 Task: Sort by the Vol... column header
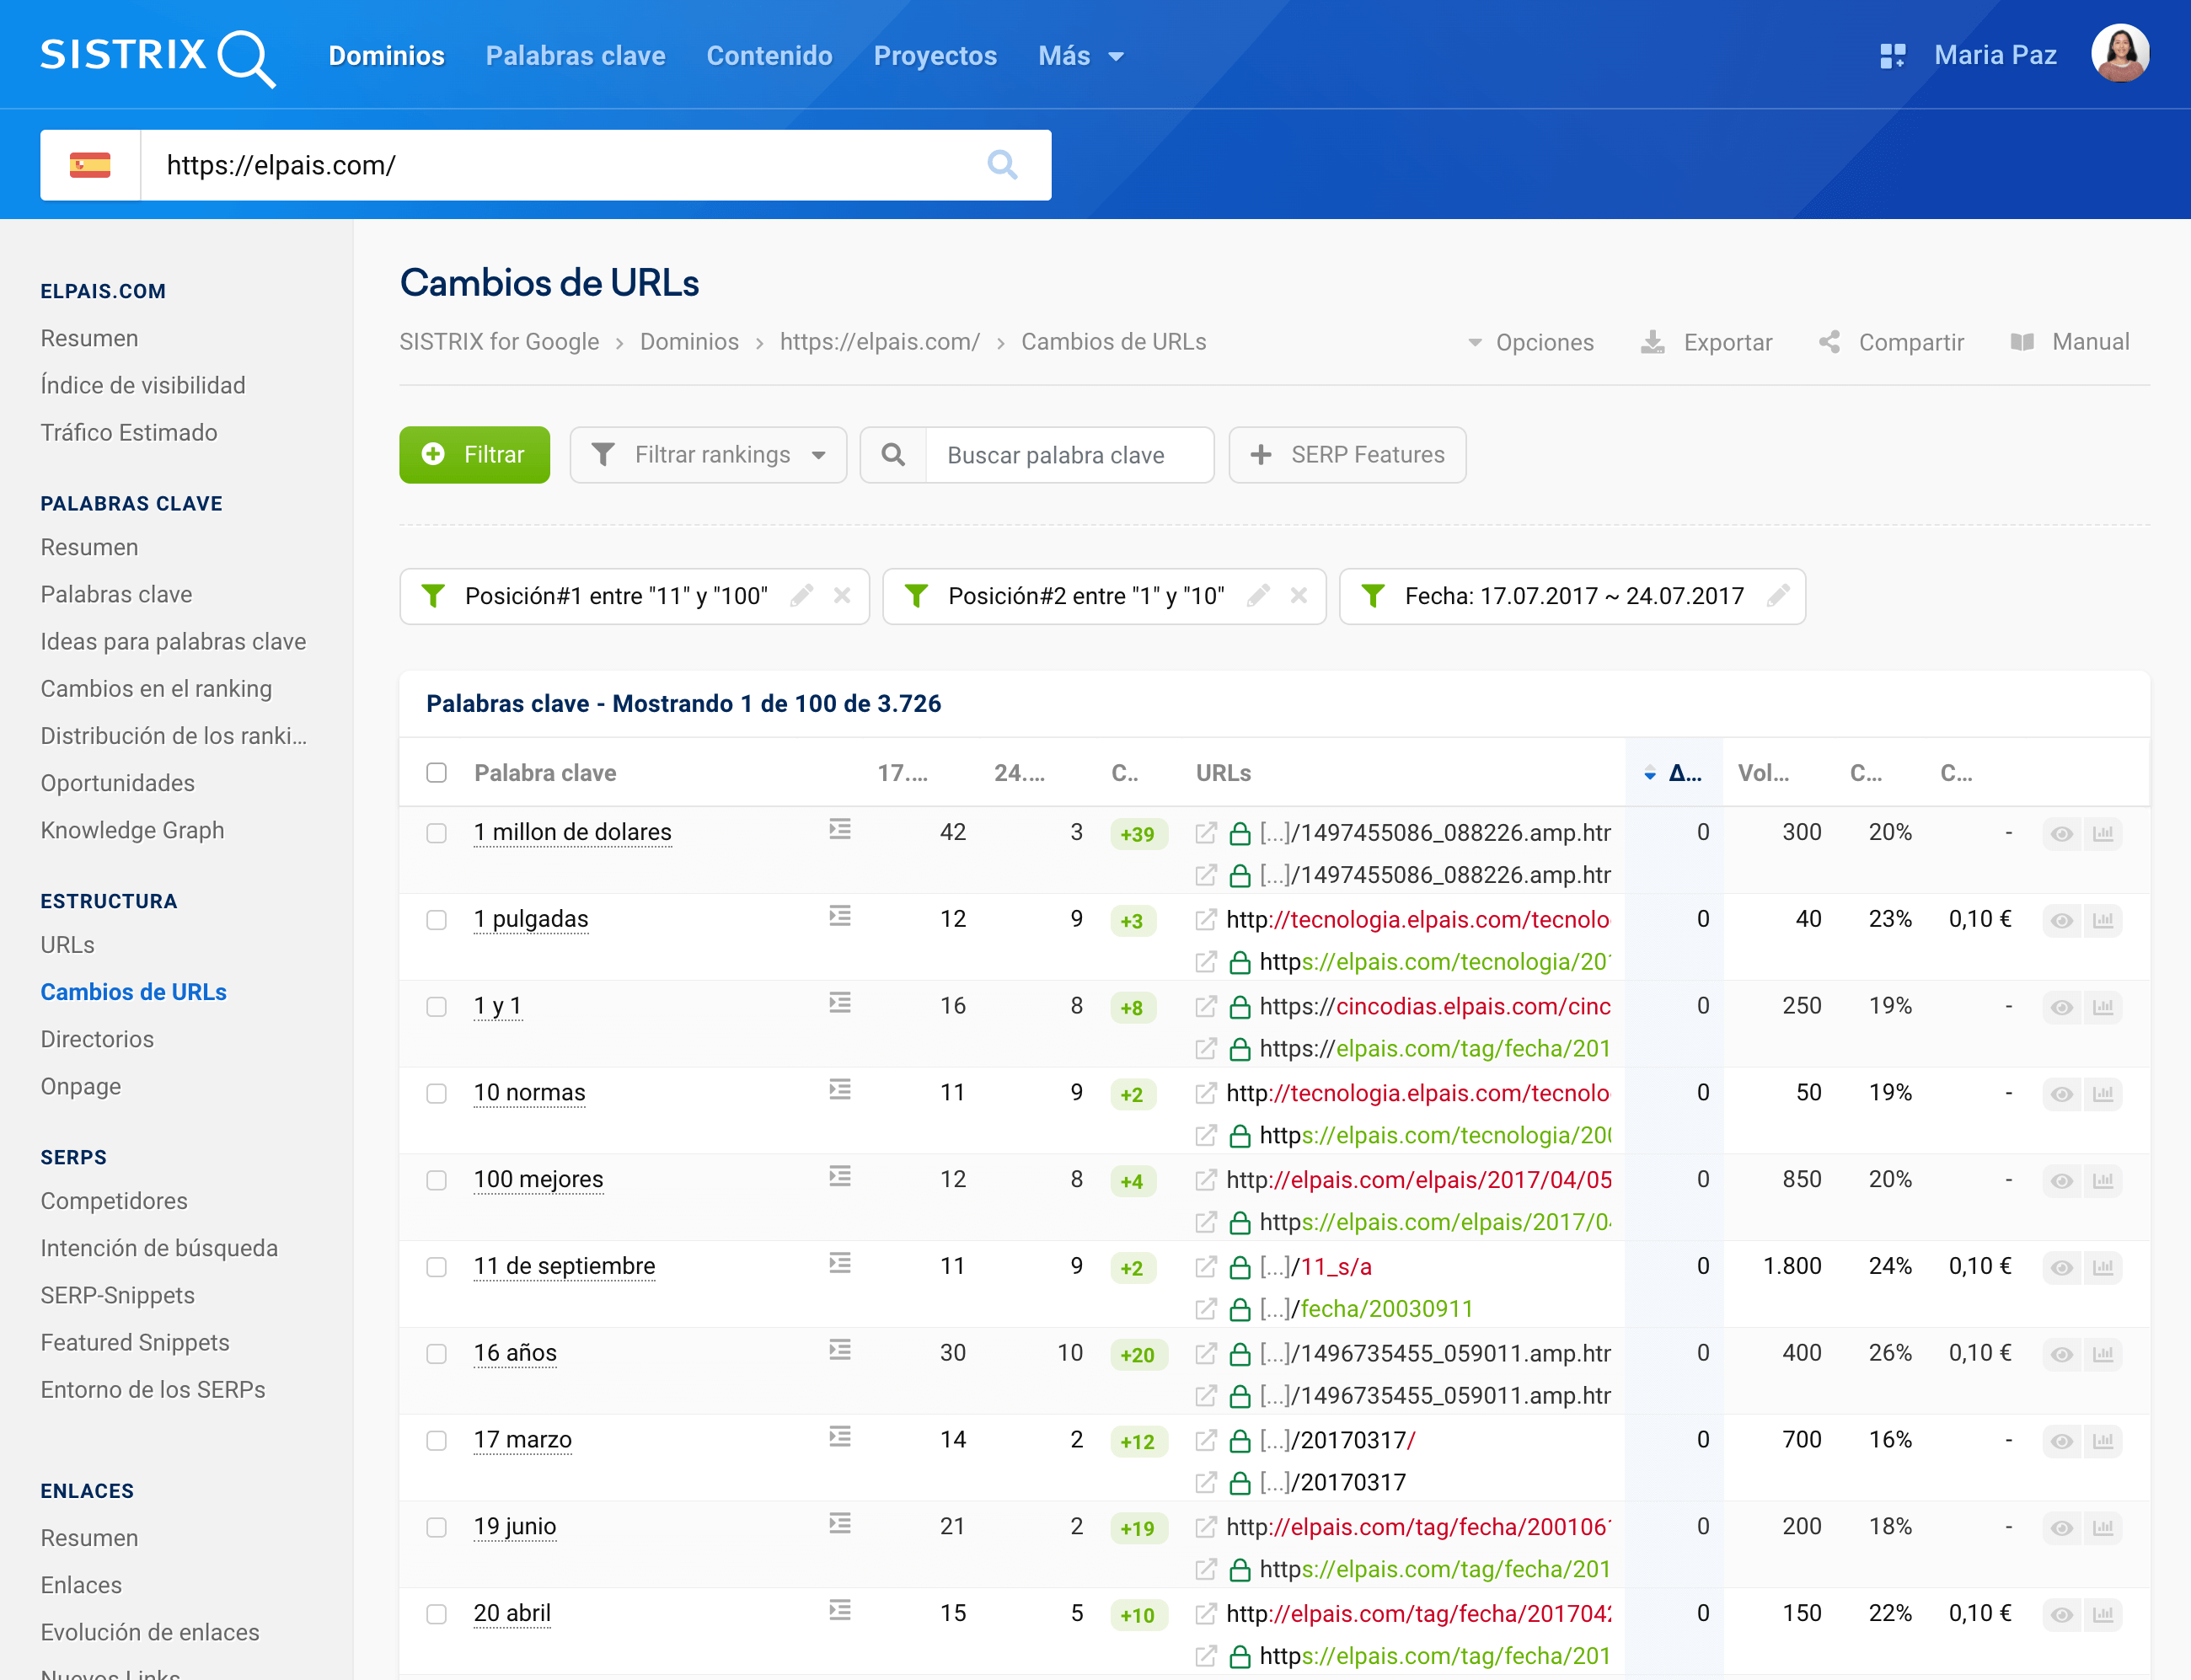point(1764,773)
